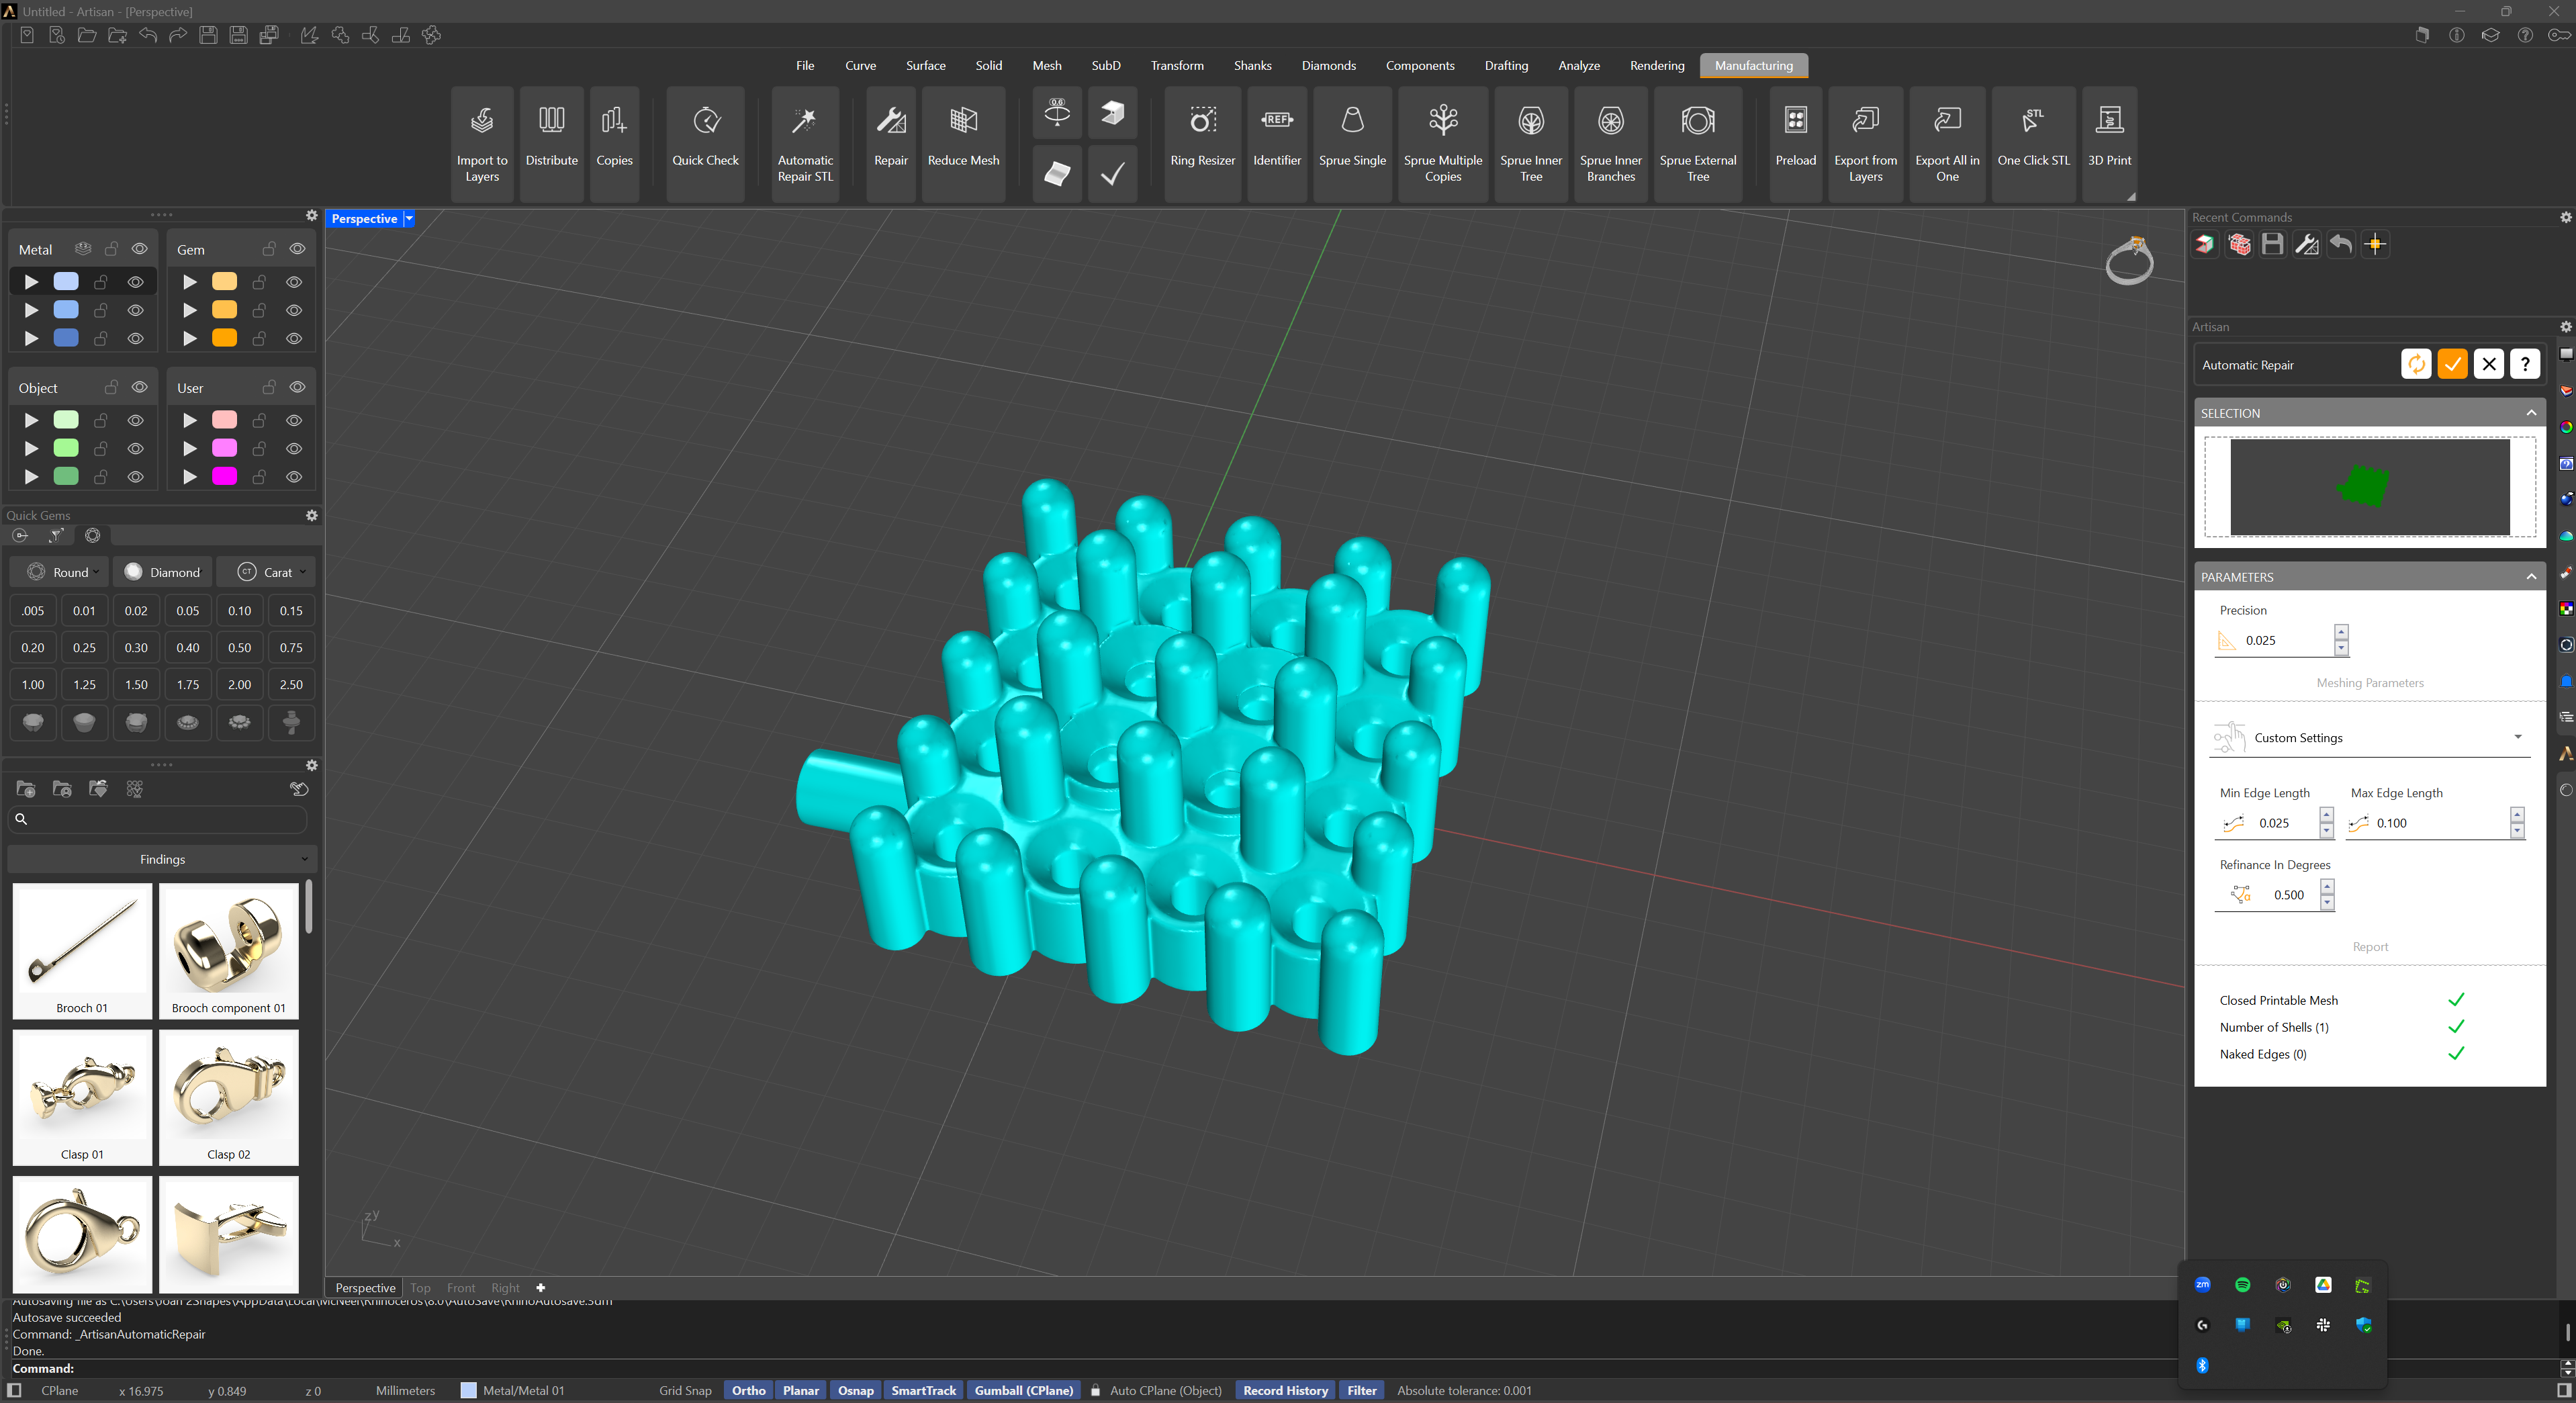Run Export All in One

click(x=1947, y=144)
